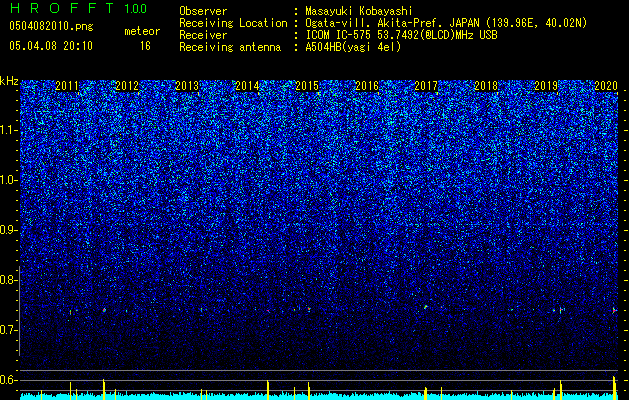Click the 2013 time marker label
The height and width of the screenshot is (400, 629).
(187, 86)
